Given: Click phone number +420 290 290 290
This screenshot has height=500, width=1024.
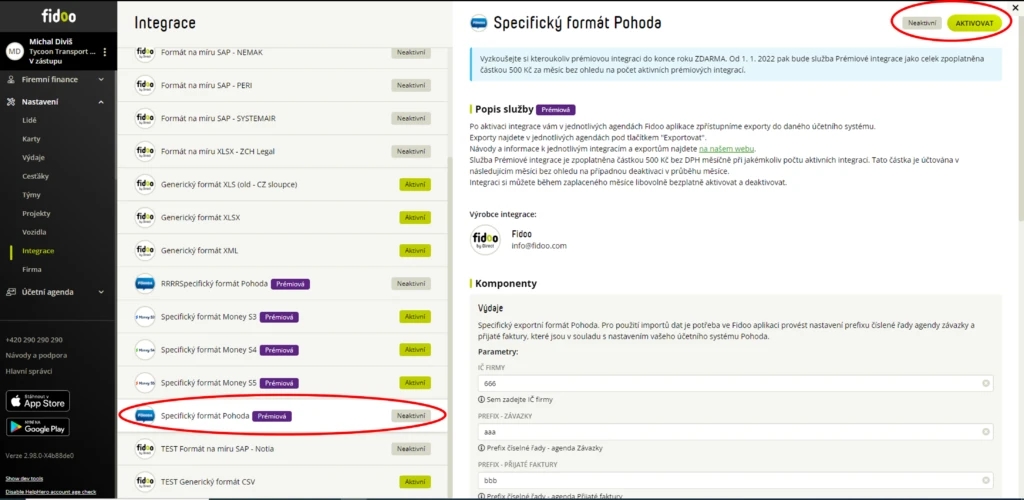Looking at the screenshot, I should [x=34, y=339].
